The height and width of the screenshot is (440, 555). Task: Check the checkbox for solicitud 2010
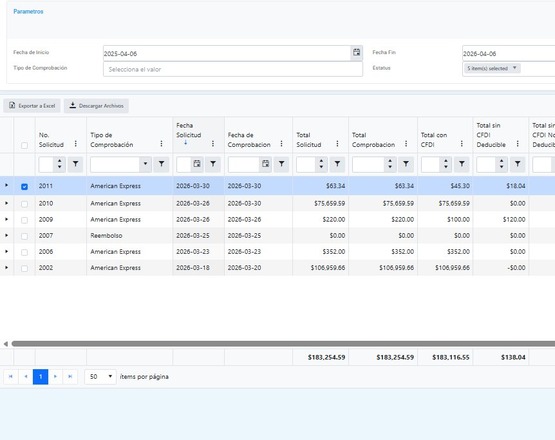(24, 204)
